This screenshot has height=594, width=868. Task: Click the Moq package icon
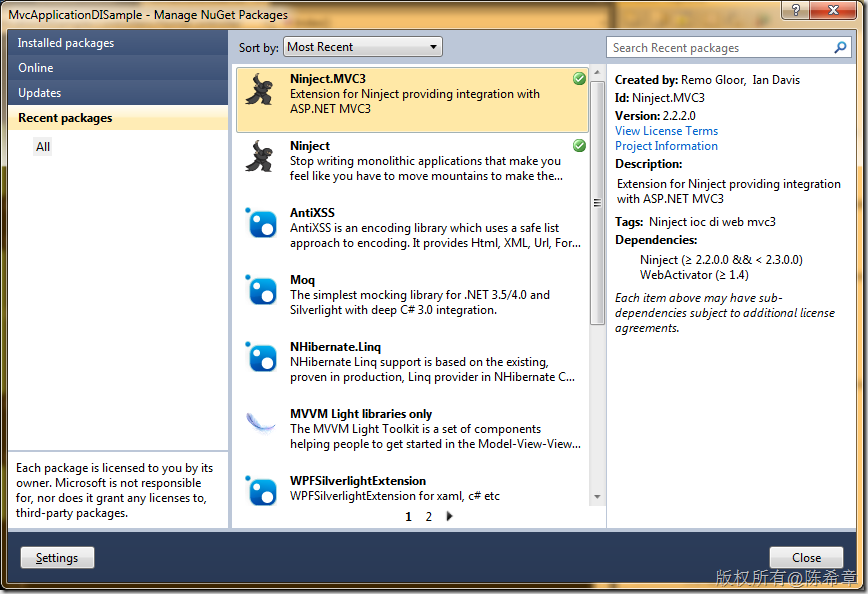tap(261, 290)
